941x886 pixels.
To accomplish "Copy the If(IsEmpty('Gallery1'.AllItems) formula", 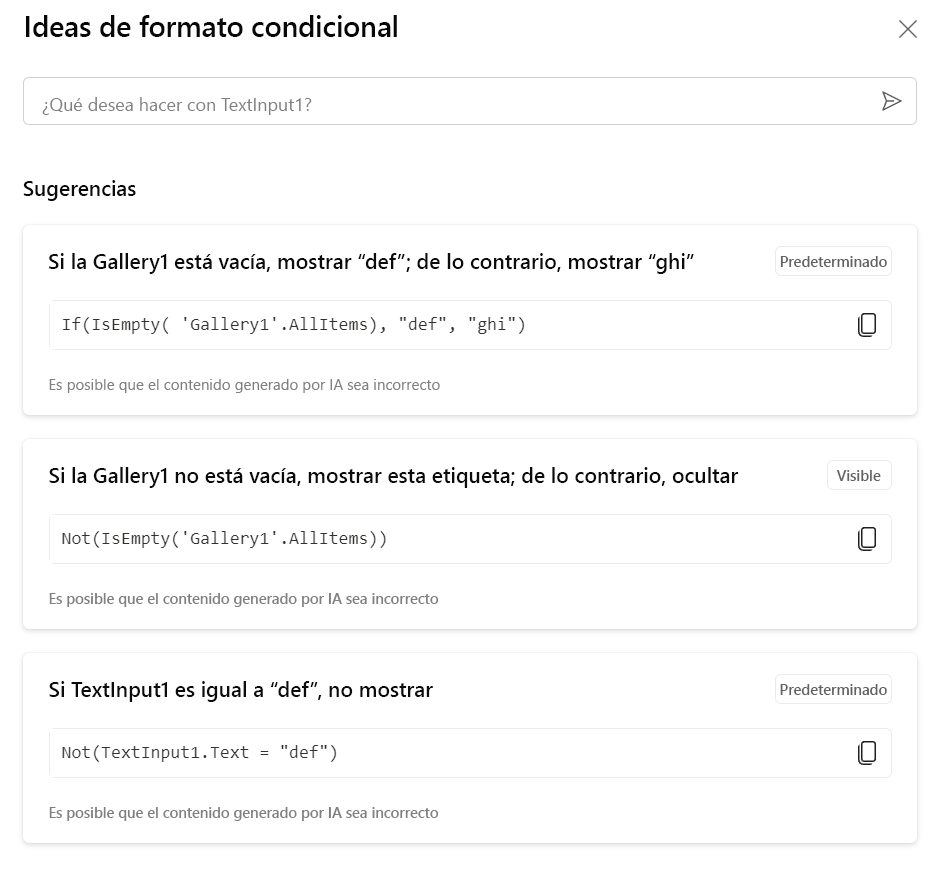I will pyautogui.click(x=867, y=325).
